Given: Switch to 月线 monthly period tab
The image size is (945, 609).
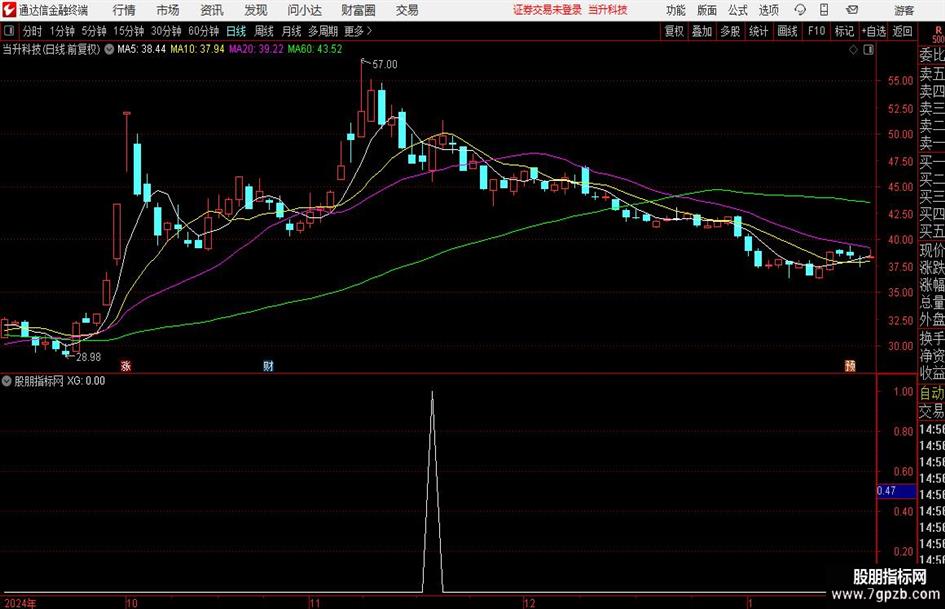Looking at the screenshot, I should click(291, 31).
